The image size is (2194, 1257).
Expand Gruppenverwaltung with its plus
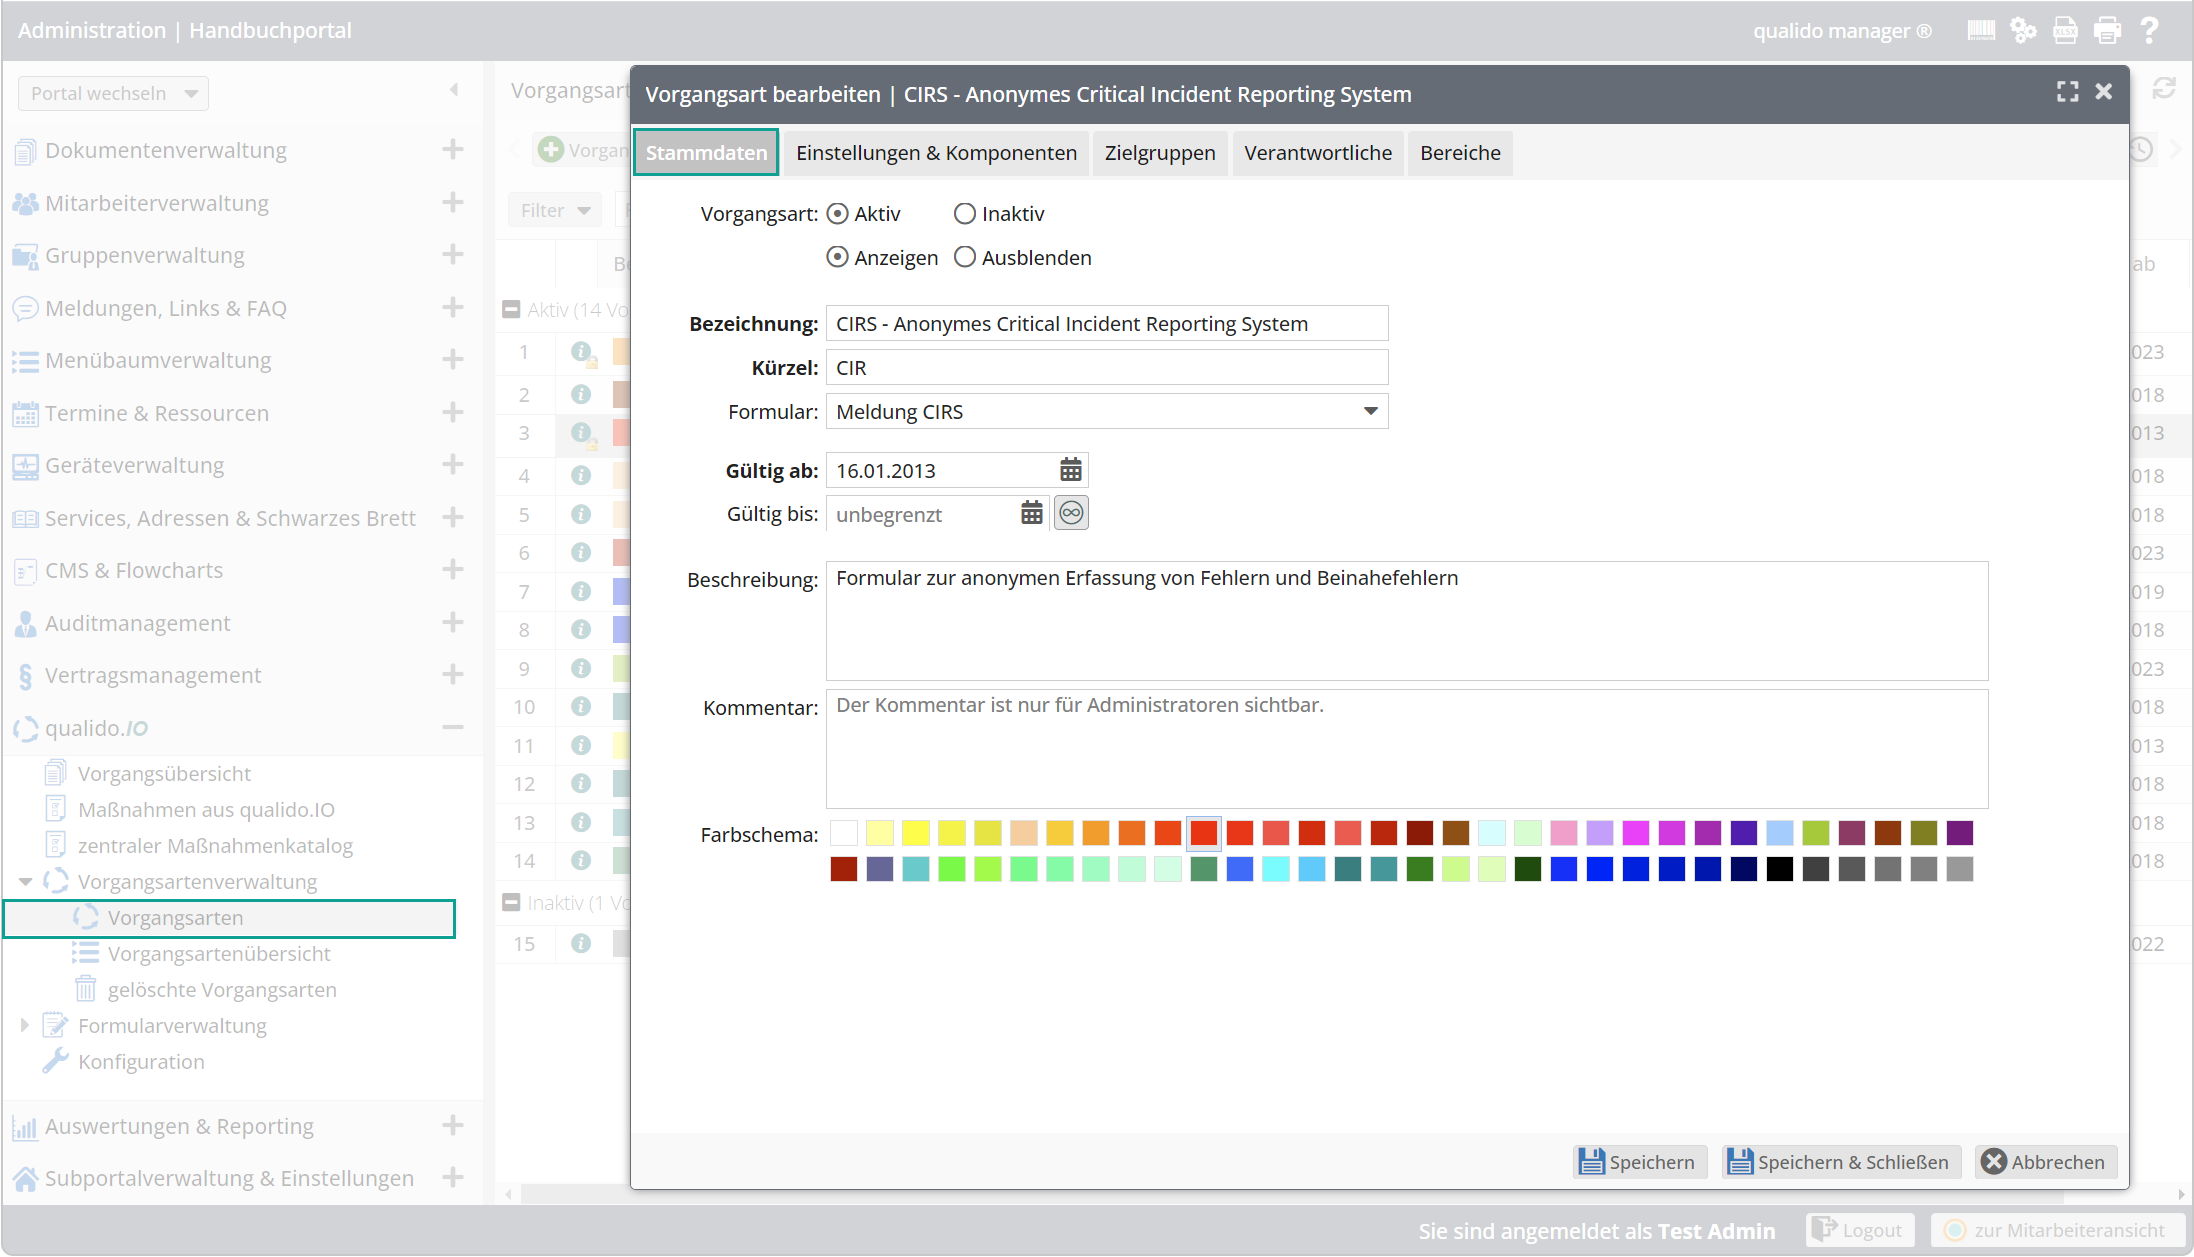(453, 254)
